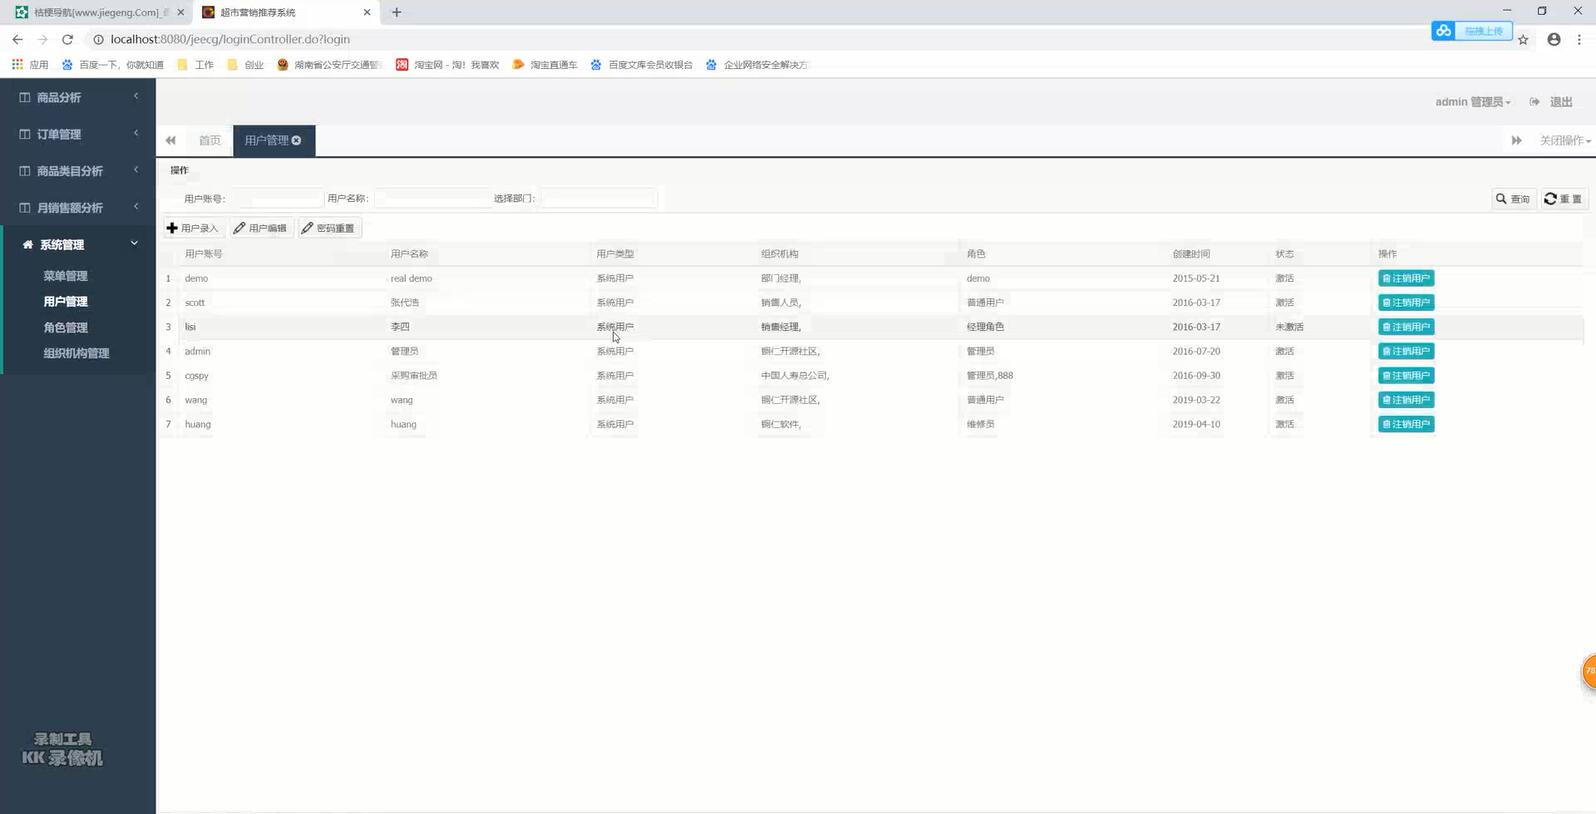Click 用户录入 add user button
This screenshot has height=814, width=1596.
(193, 228)
